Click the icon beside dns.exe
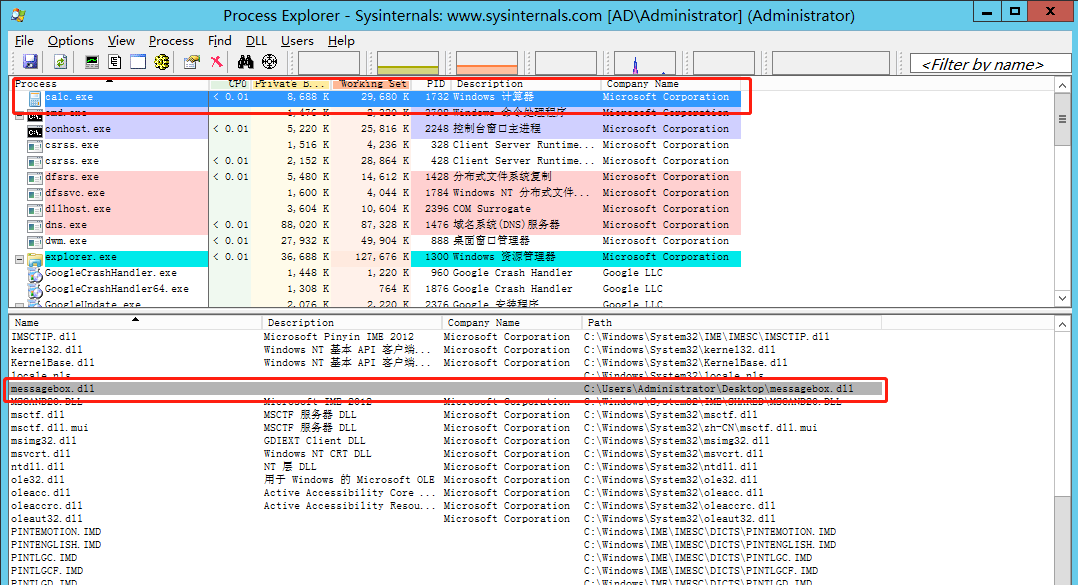The image size is (1078, 585). tap(34, 225)
